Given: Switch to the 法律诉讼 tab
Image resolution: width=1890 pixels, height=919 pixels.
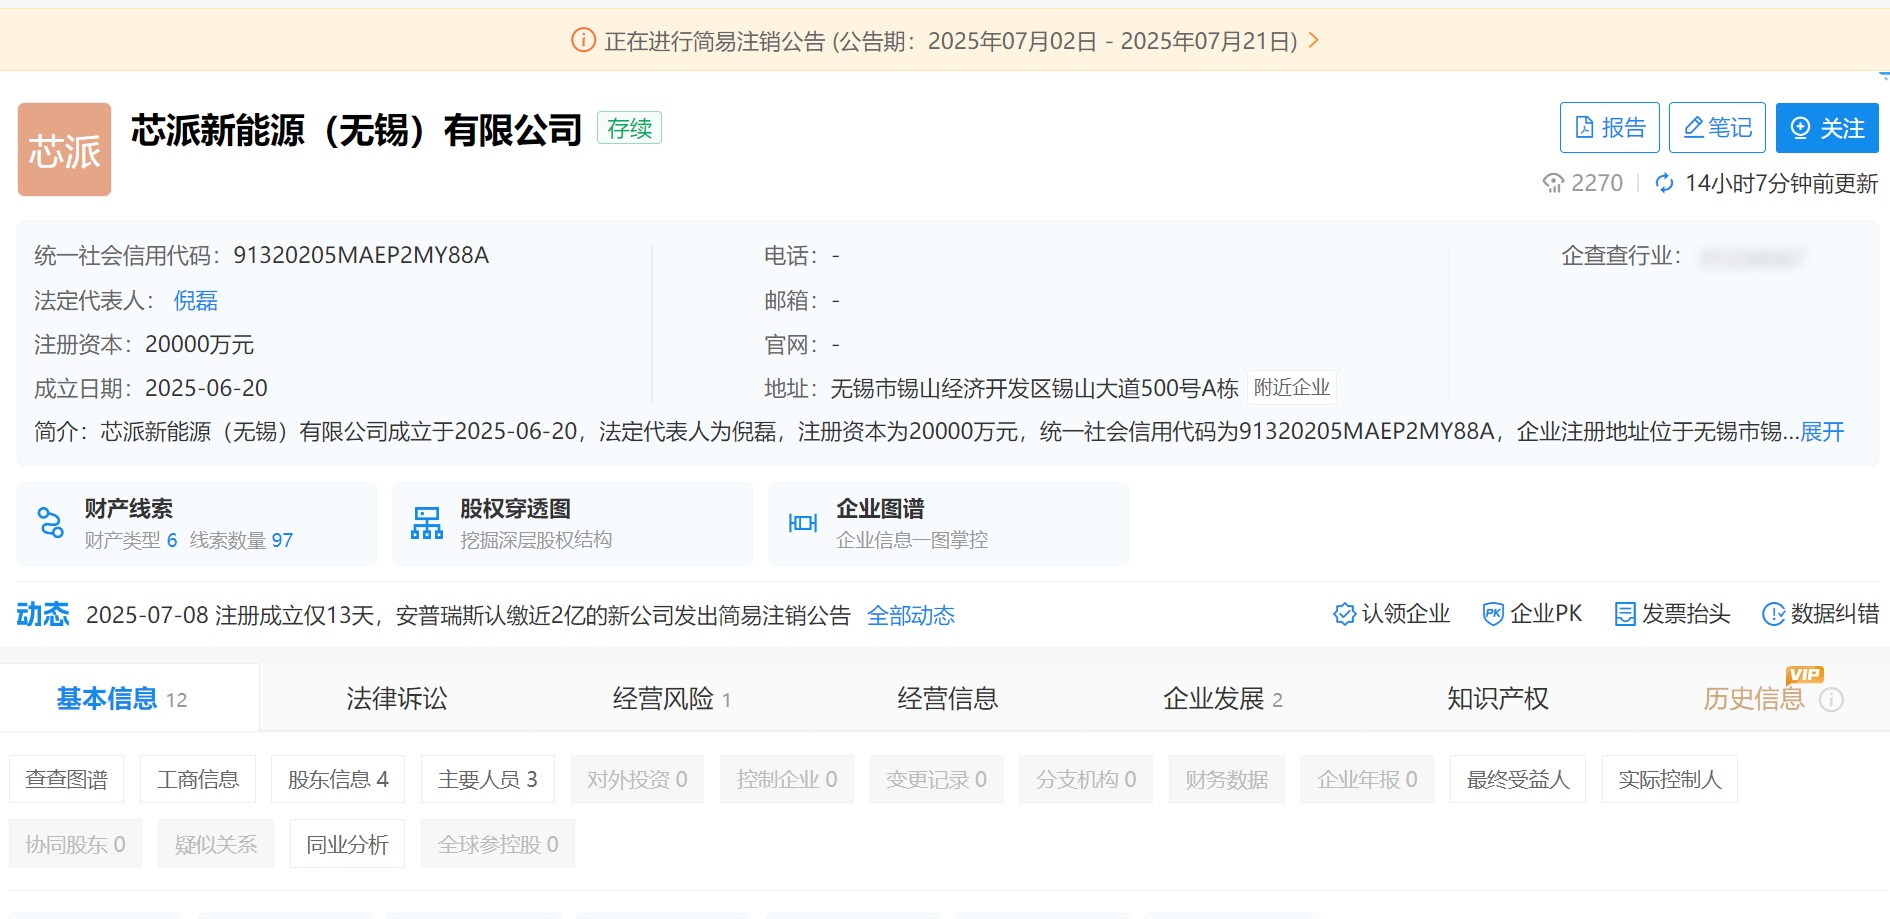Looking at the screenshot, I should [396, 698].
